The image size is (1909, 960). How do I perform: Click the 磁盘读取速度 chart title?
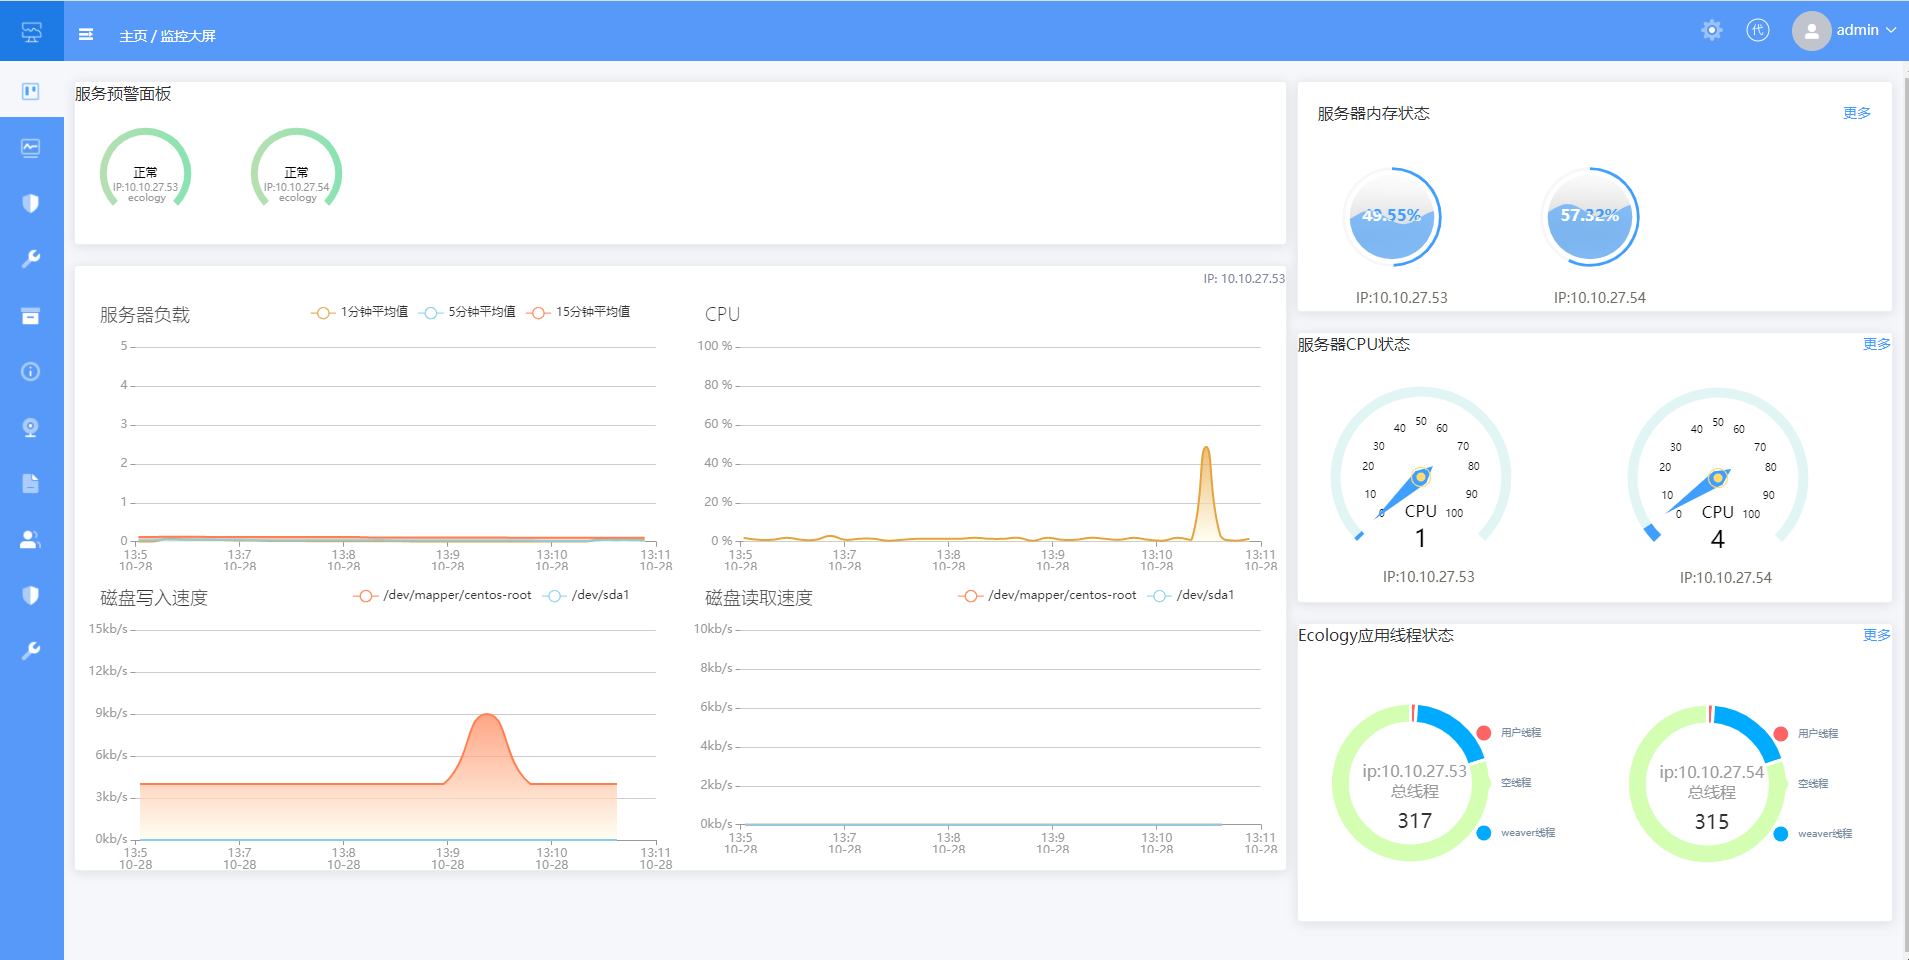tap(759, 598)
